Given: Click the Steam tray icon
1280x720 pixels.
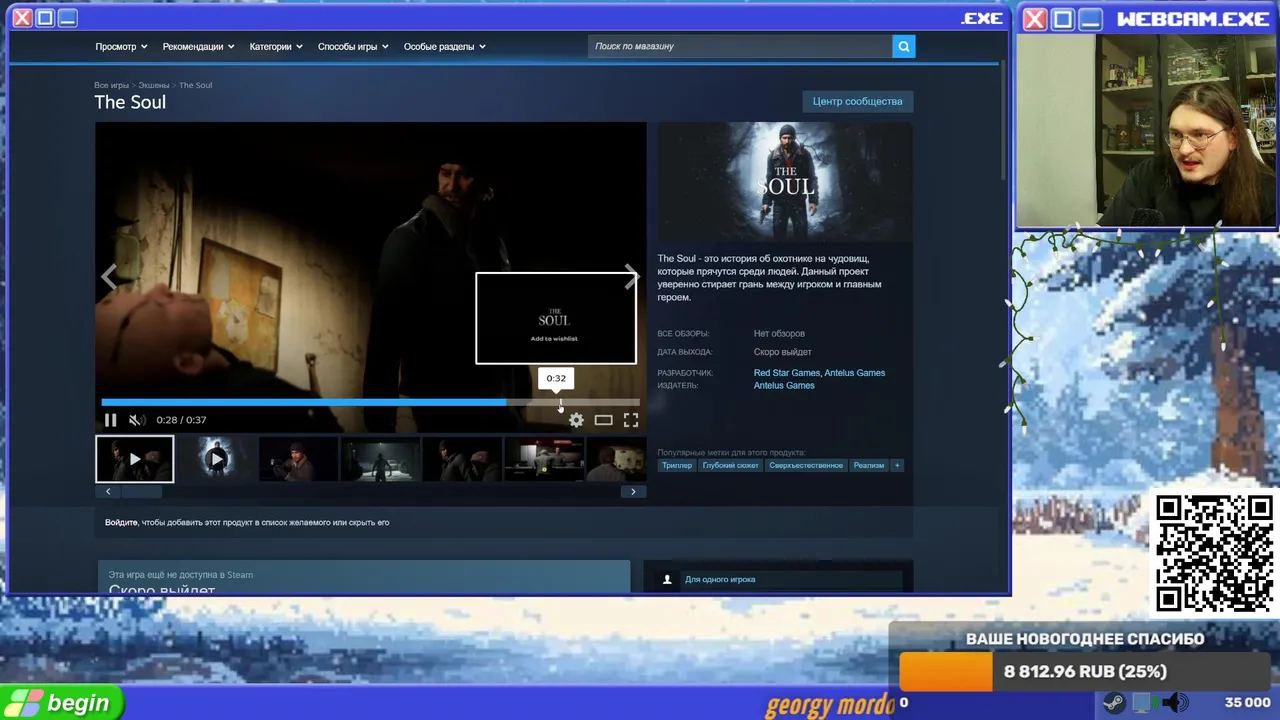Looking at the screenshot, I should (x=1113, y=703).
